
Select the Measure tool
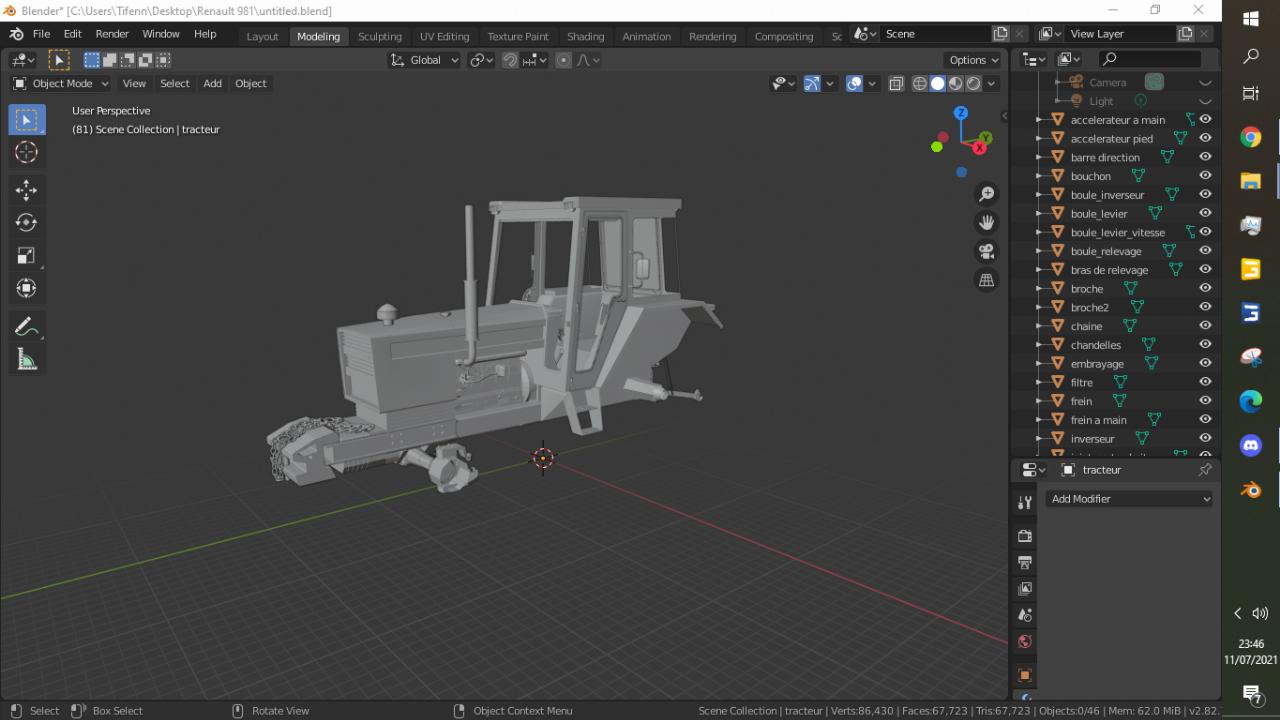[x=27, y=359]
